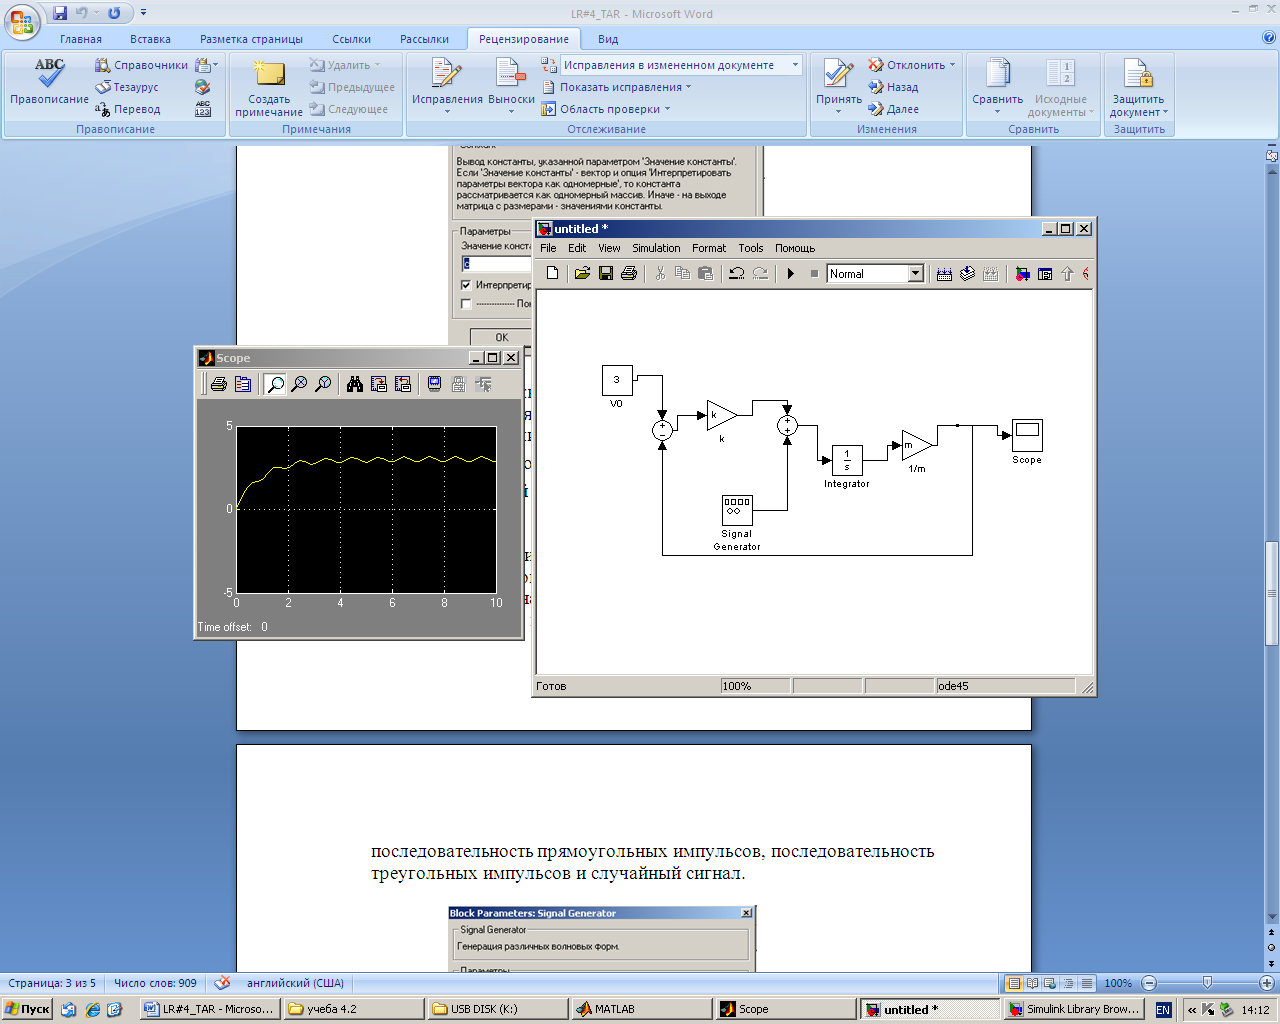Open the Normal simulation mode dropdown
The image size is (1280, 1024).
915,274
